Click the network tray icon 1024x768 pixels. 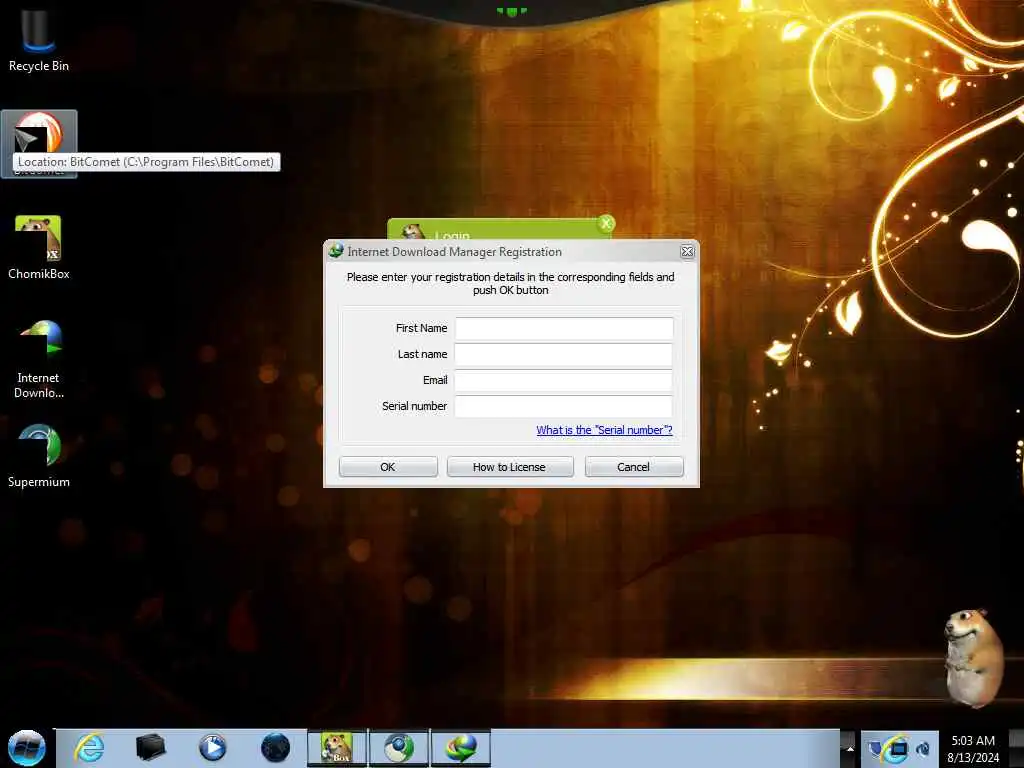click(897, 749)
